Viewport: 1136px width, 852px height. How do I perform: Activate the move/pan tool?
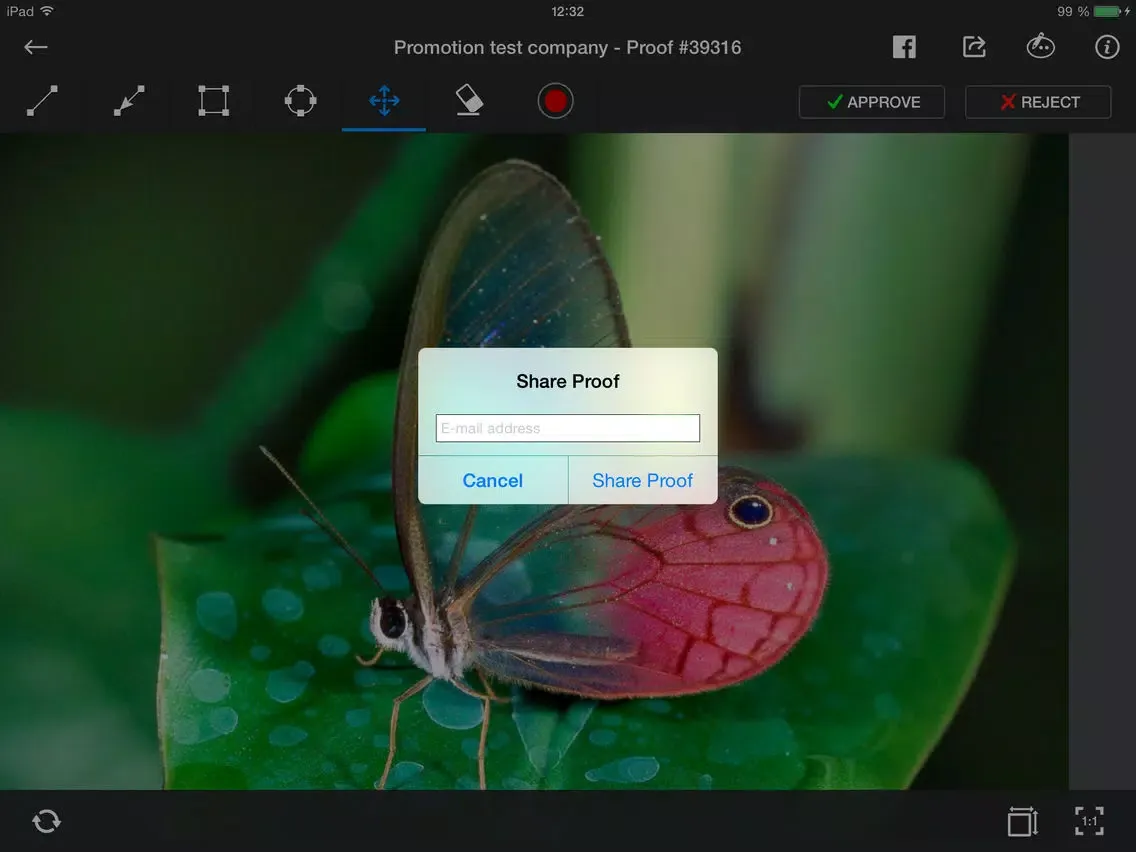(384, 101)
